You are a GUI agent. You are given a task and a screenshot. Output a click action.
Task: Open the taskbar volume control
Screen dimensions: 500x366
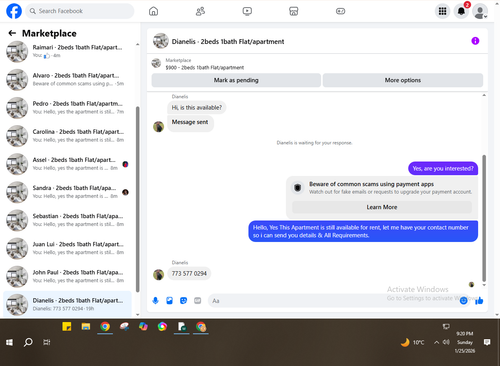tap(446, 342)
